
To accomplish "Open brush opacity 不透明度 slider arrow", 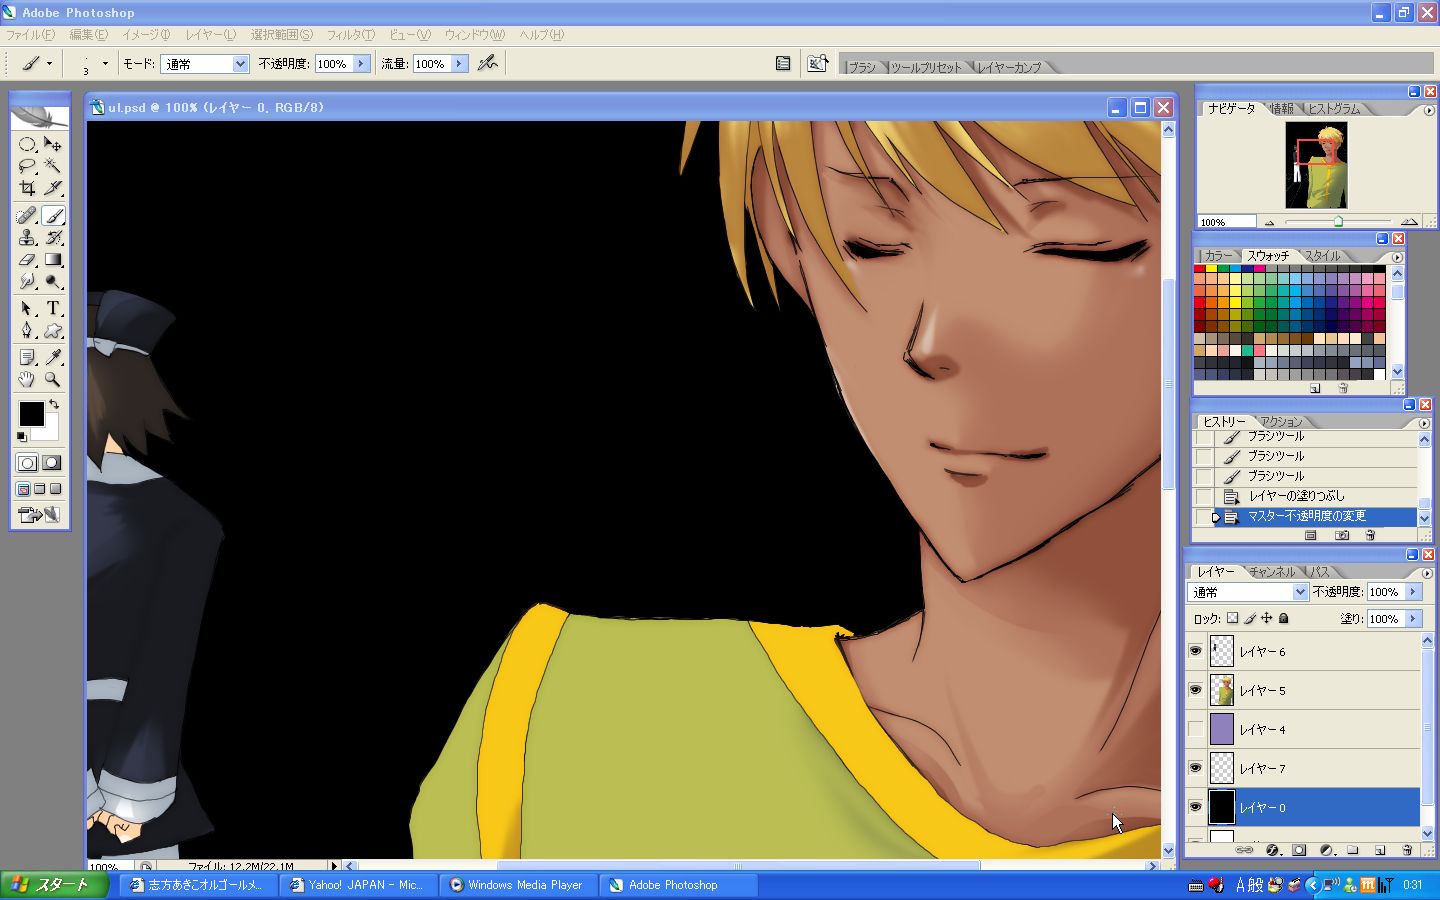I will [x=361, y=64].
